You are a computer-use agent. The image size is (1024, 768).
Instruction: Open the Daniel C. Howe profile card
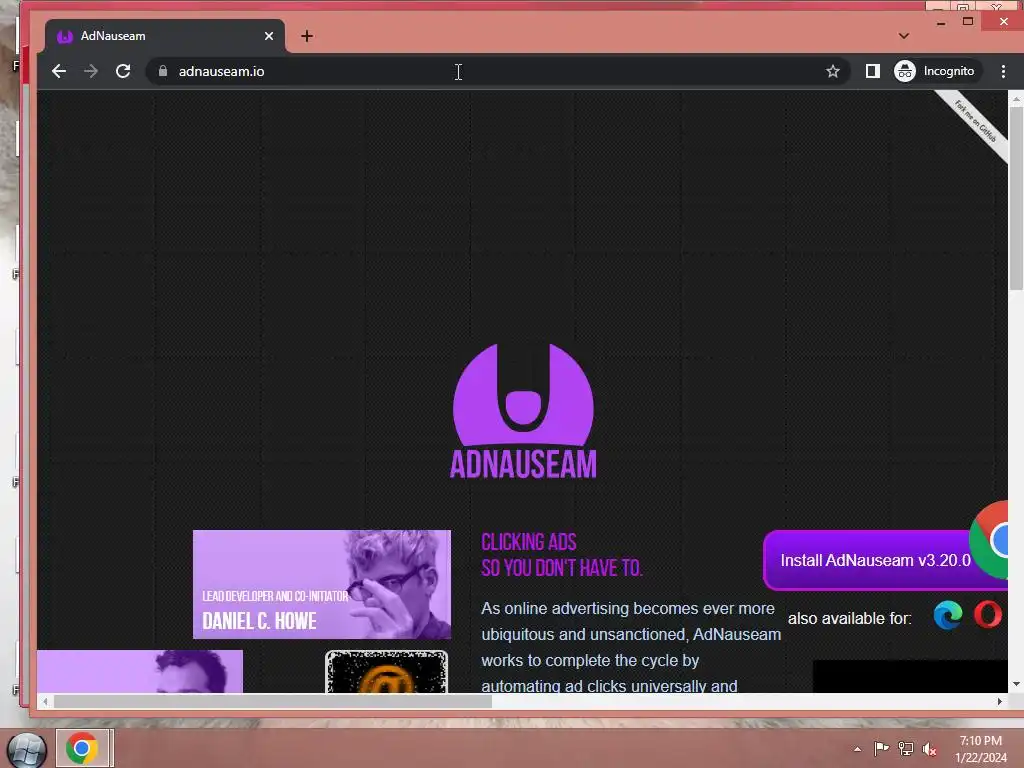[x=322, y=584]
